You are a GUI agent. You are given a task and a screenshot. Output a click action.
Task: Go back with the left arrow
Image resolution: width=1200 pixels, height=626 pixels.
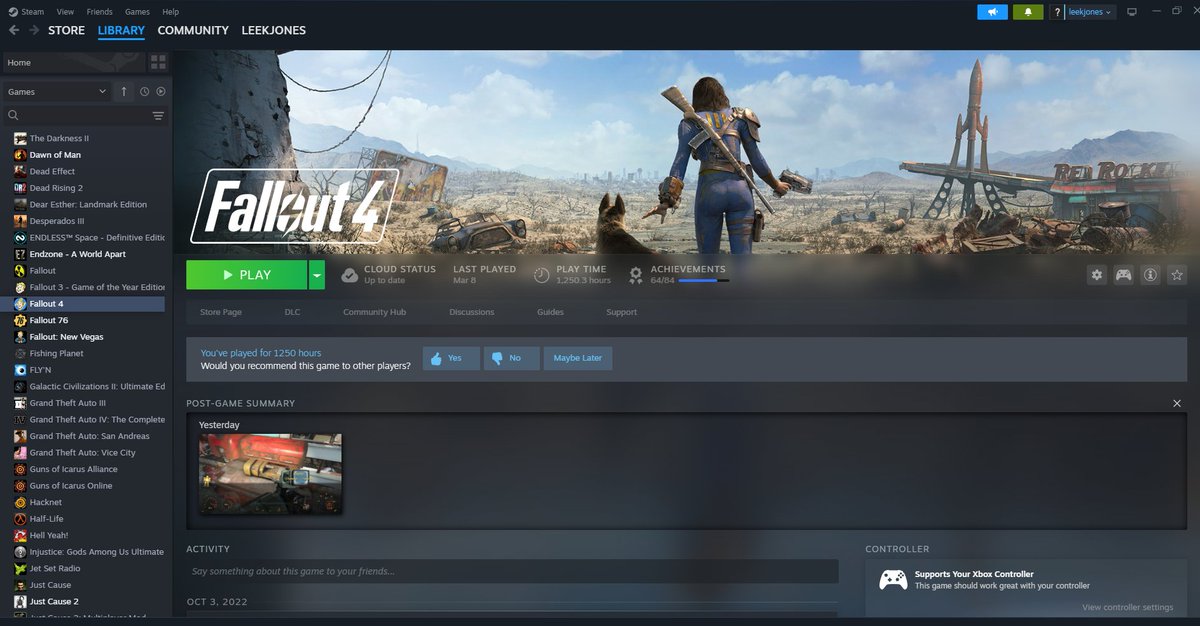tap(14, 30)
